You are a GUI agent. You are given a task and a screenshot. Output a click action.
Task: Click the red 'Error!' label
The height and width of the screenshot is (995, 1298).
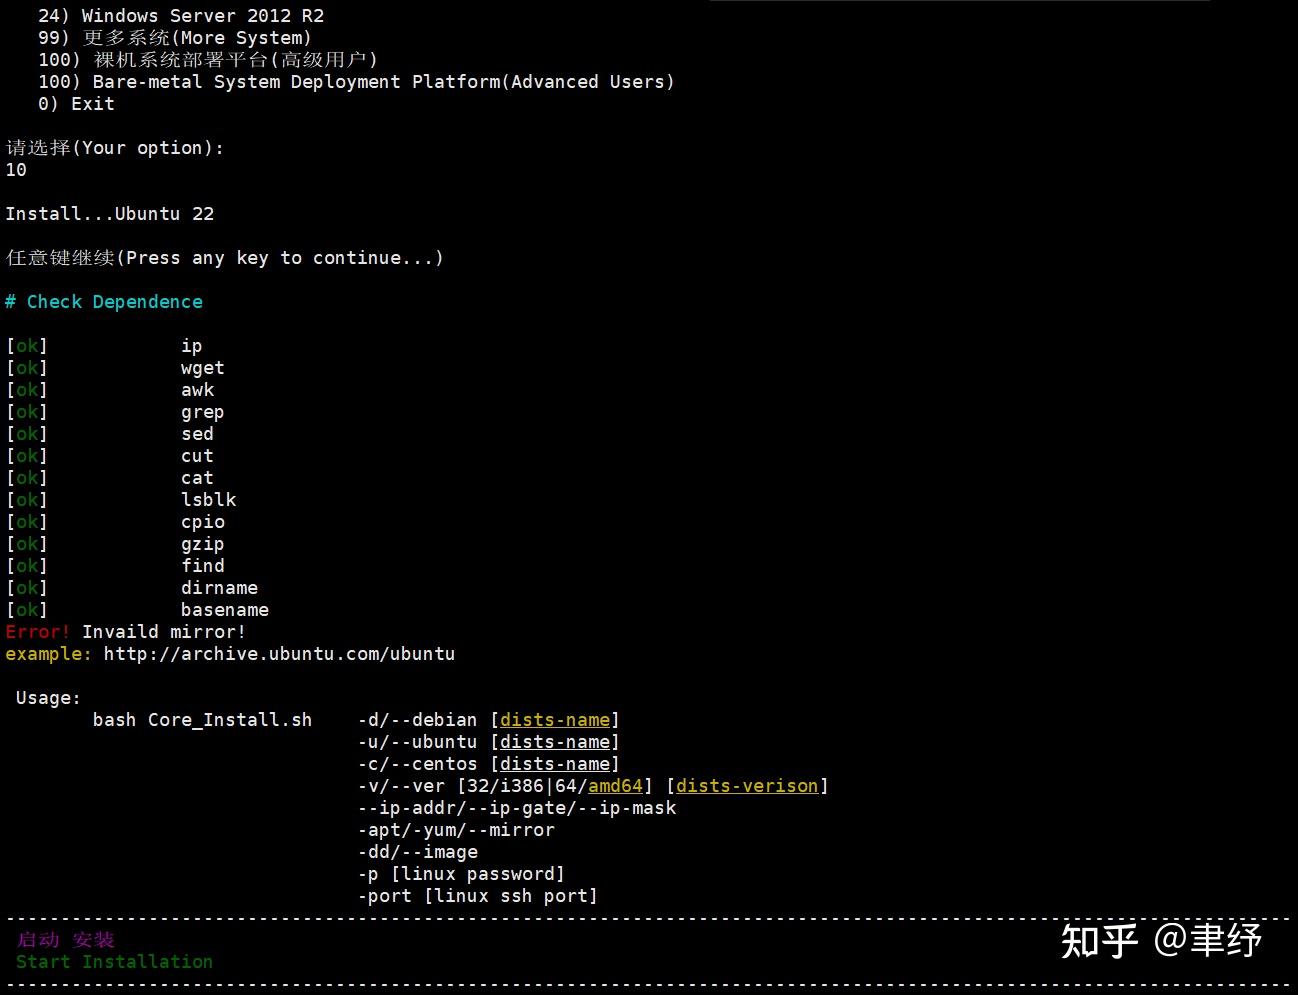pyautogui.click(x=38, y=632)
